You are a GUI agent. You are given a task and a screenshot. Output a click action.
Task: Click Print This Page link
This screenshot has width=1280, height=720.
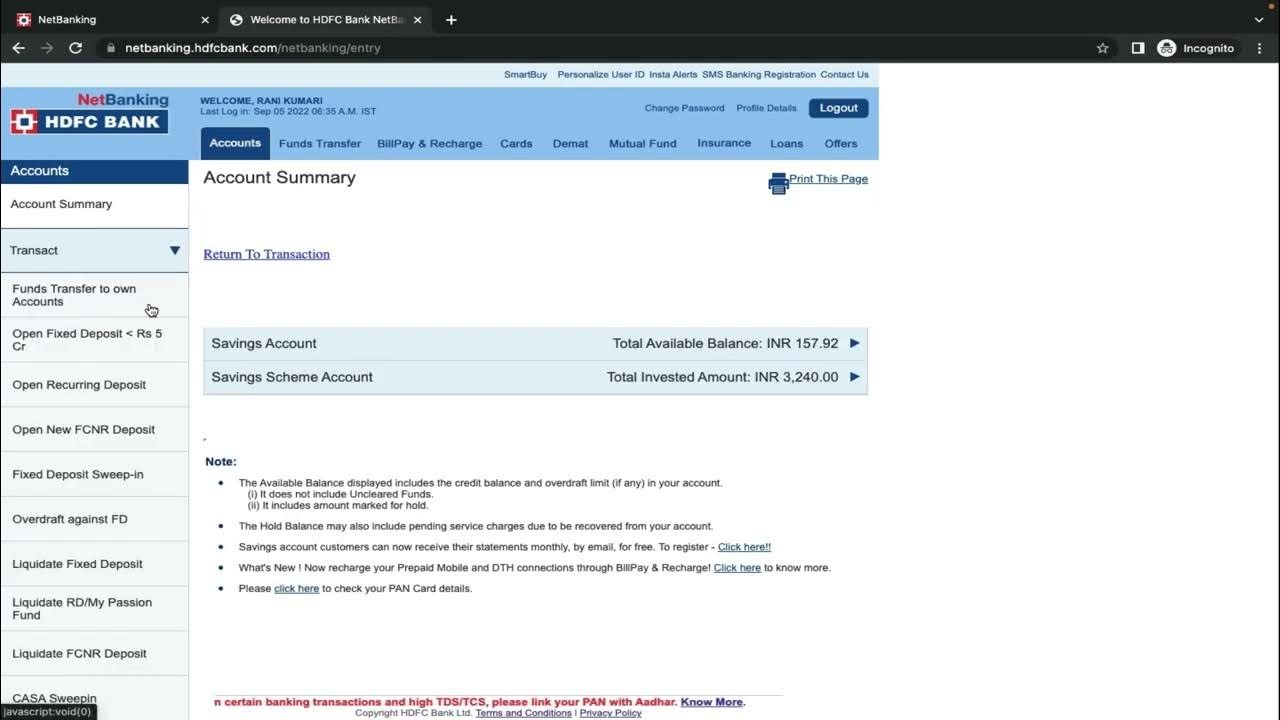pyautogui.click(x=829, y=179)
